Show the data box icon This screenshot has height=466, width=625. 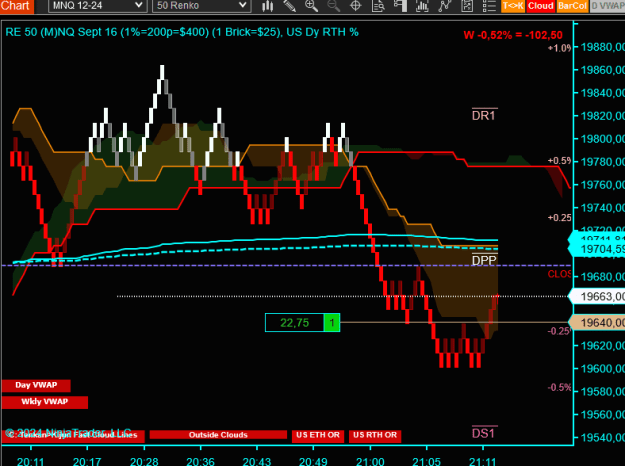click(377, 6)
